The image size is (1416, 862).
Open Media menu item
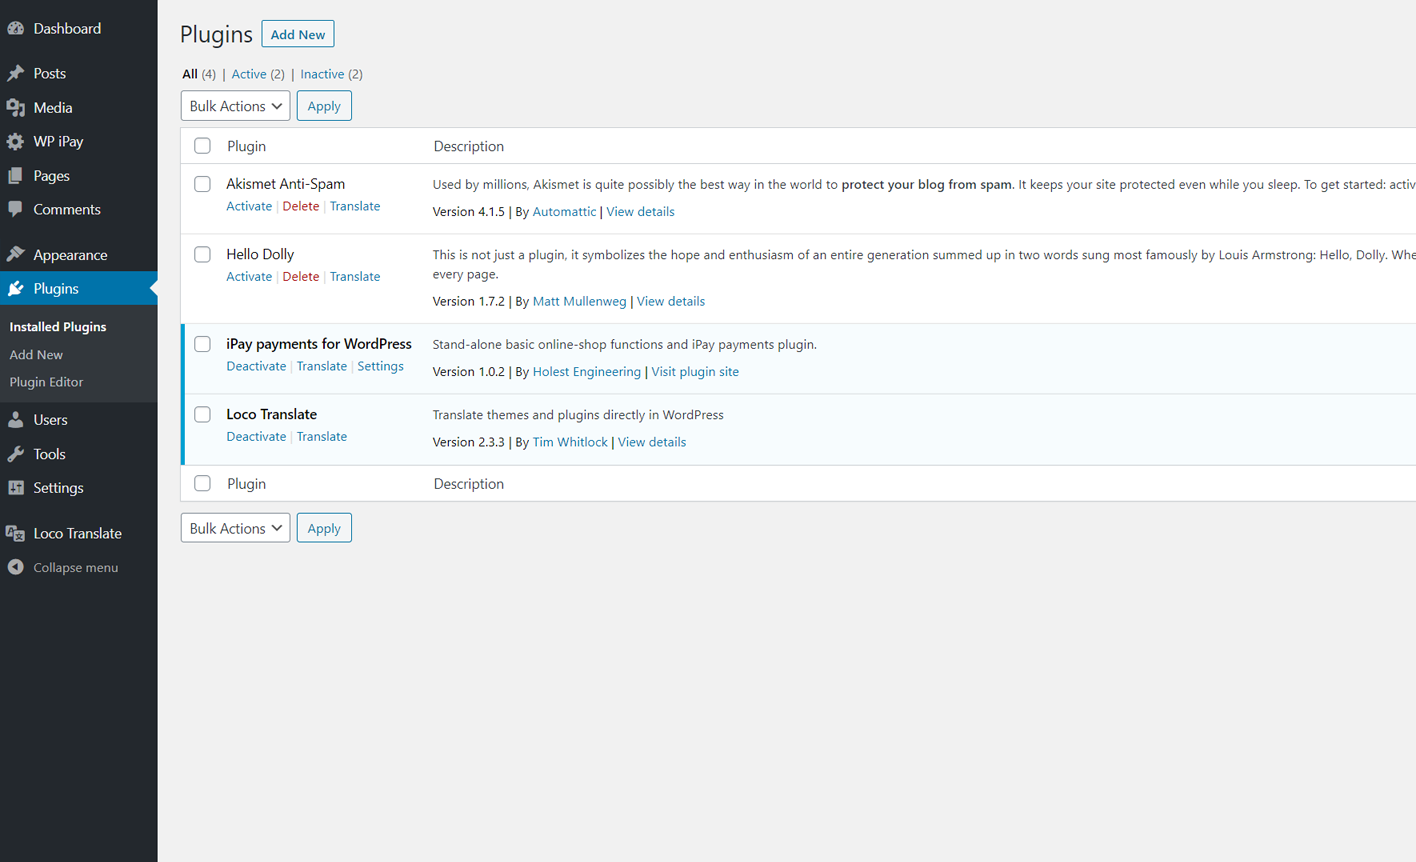(x=53, y=108)
